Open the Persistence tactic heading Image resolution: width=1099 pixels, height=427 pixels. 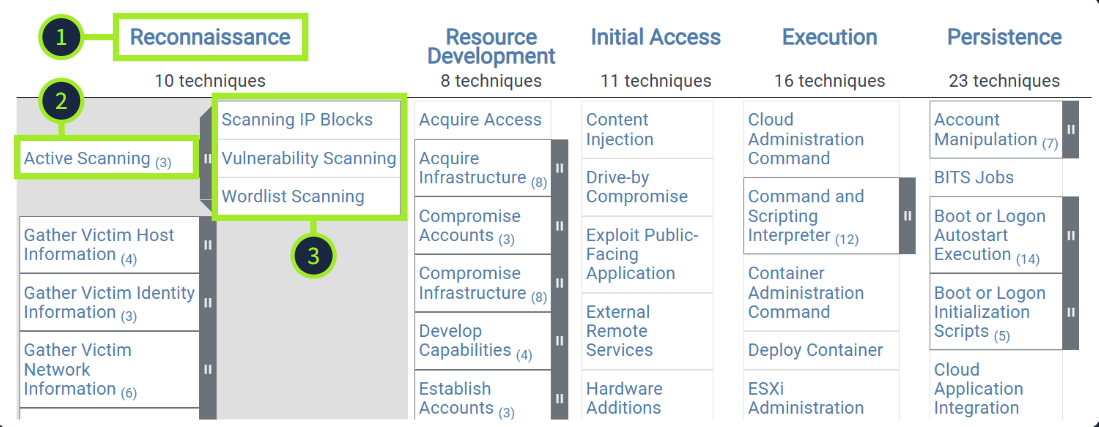[1004, 37]
